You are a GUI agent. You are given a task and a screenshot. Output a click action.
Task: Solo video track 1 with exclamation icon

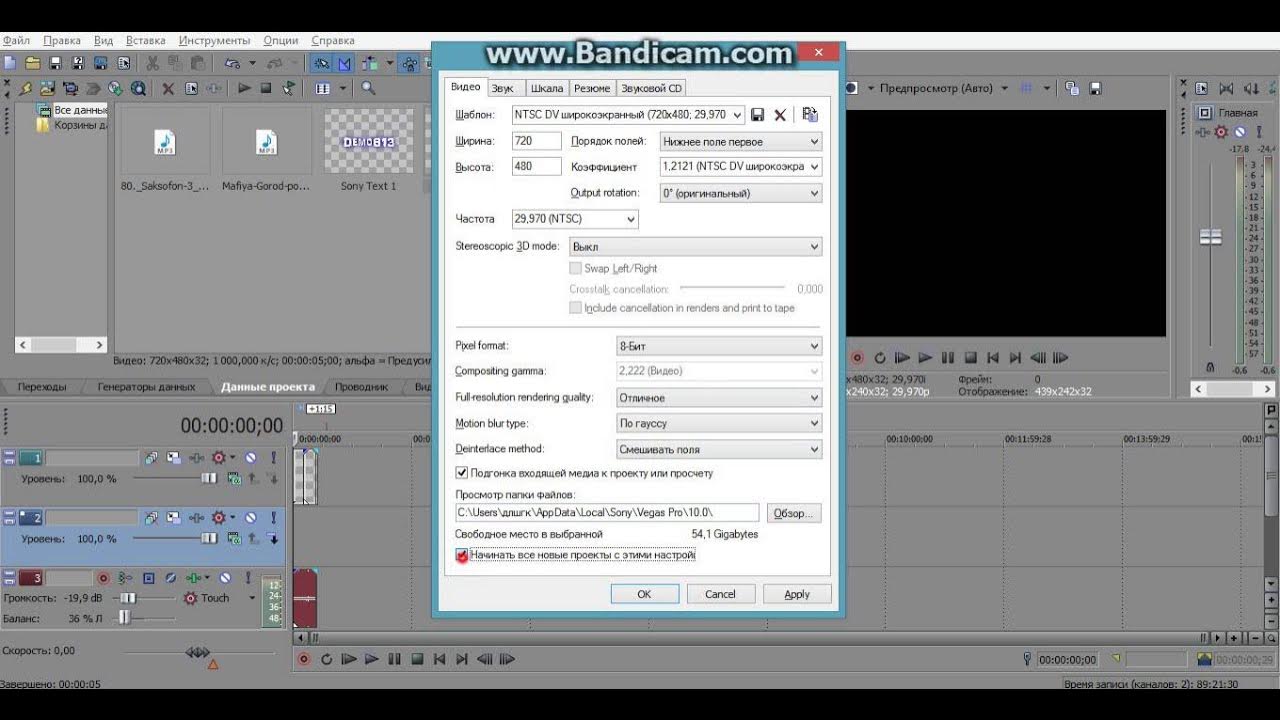(274, 457)
